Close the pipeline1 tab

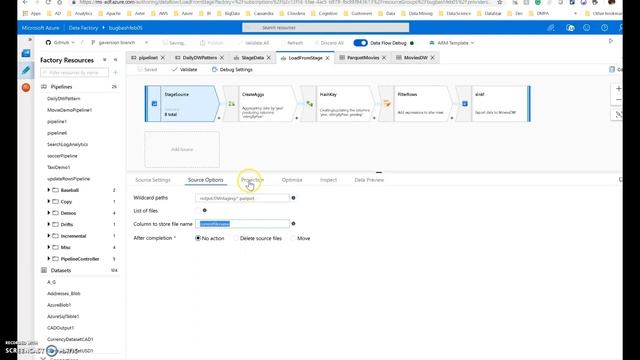tap(163, 58)
